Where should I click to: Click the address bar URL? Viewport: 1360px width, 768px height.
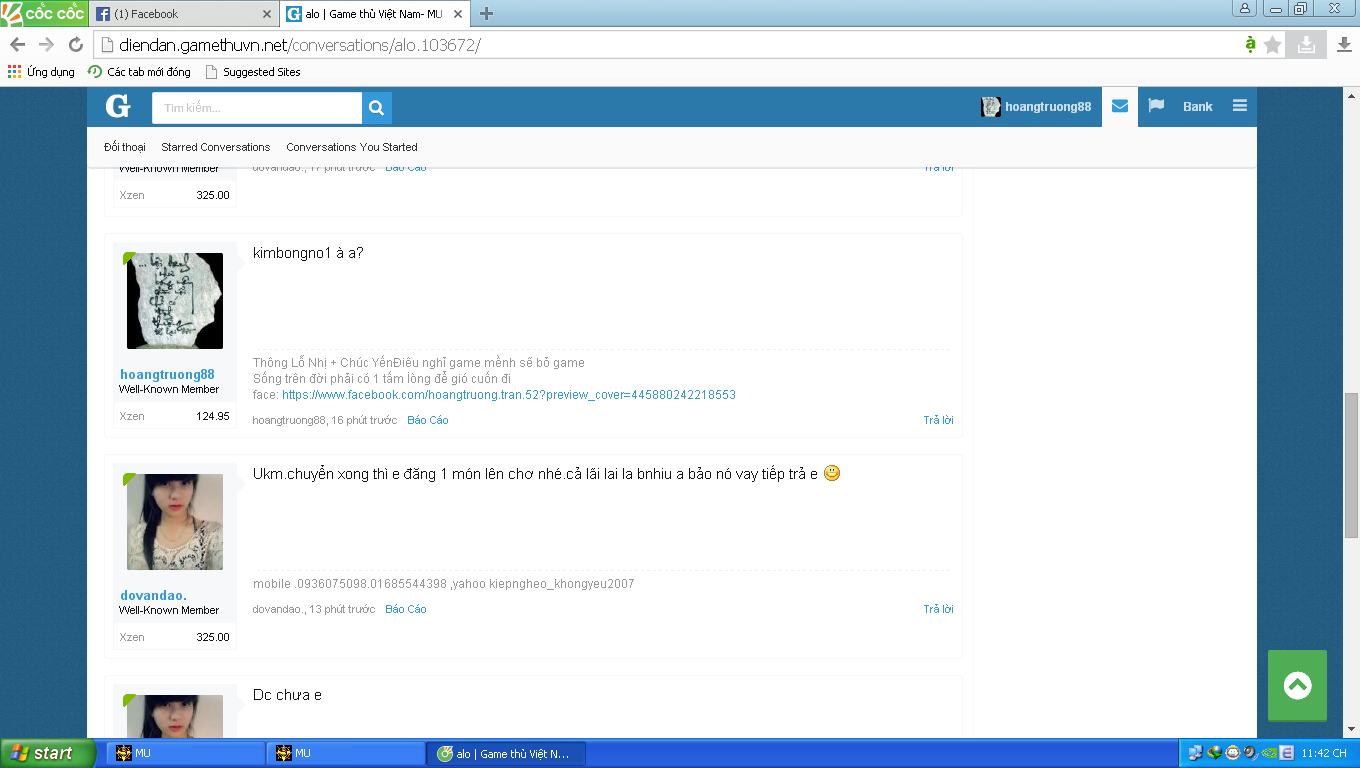click(x=299, y=45)
